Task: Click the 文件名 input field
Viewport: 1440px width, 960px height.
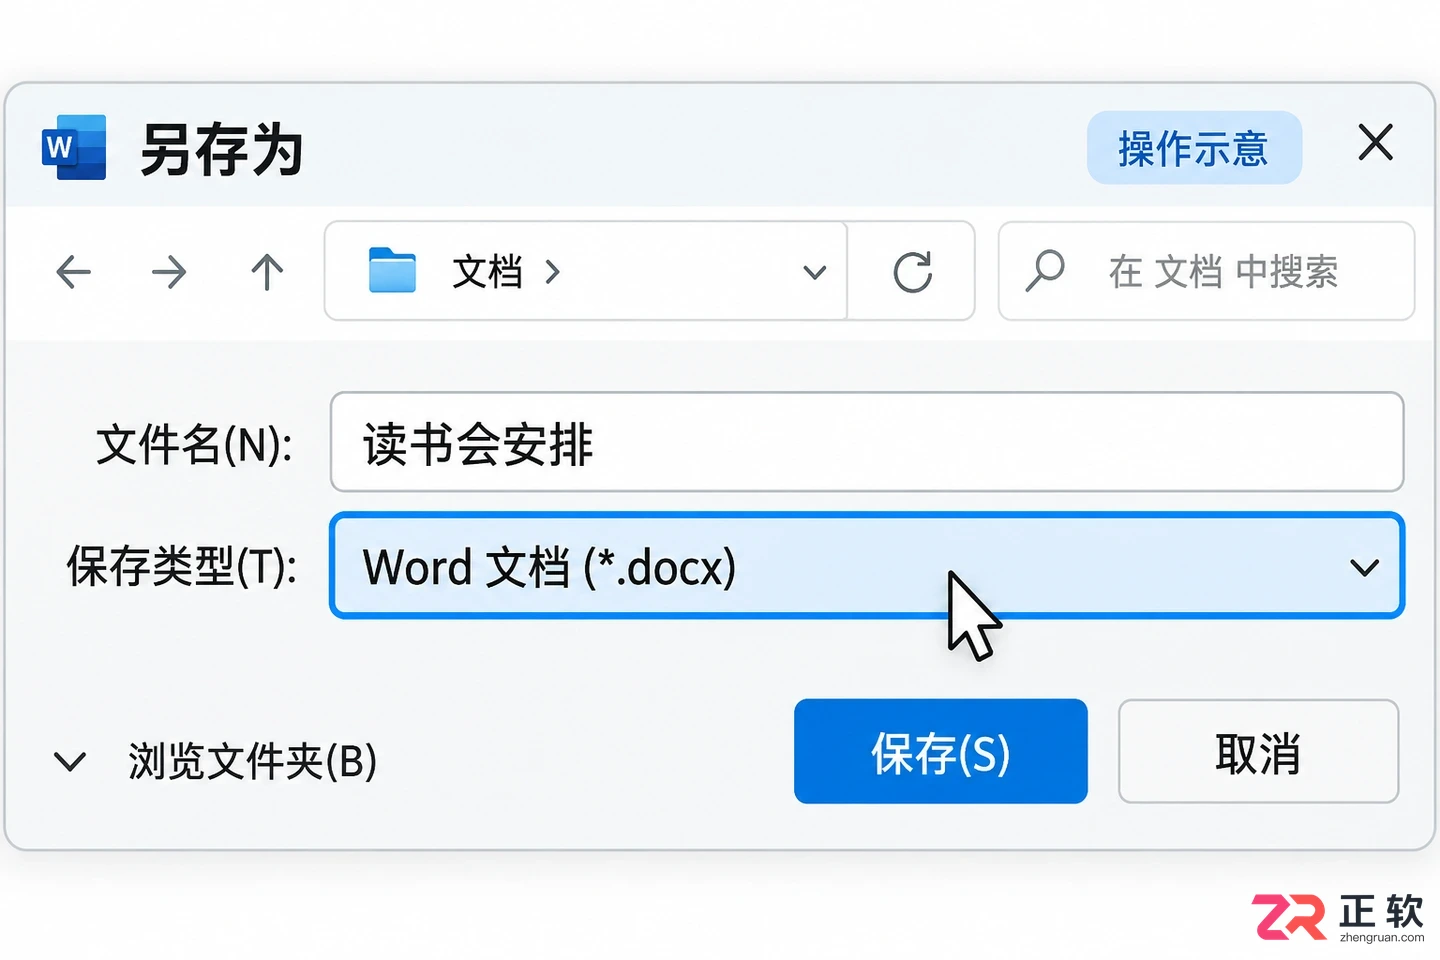Action: coord(867,442)
